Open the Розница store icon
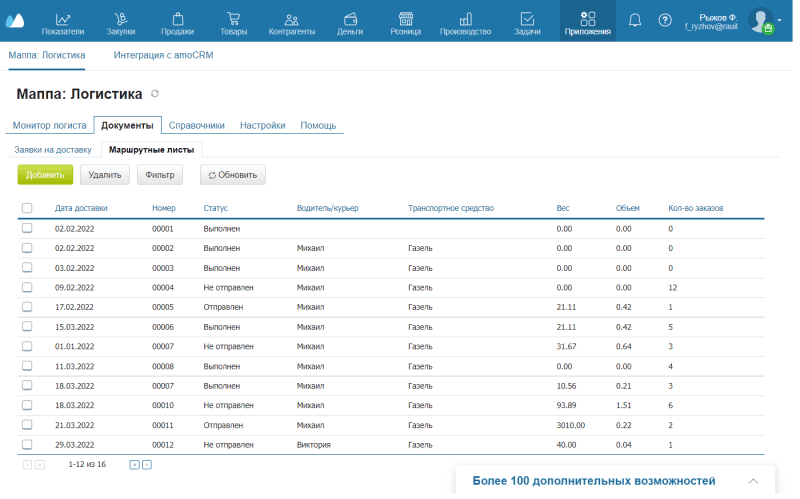This screenshot has height=499, width=800. [x=405, y=19]
